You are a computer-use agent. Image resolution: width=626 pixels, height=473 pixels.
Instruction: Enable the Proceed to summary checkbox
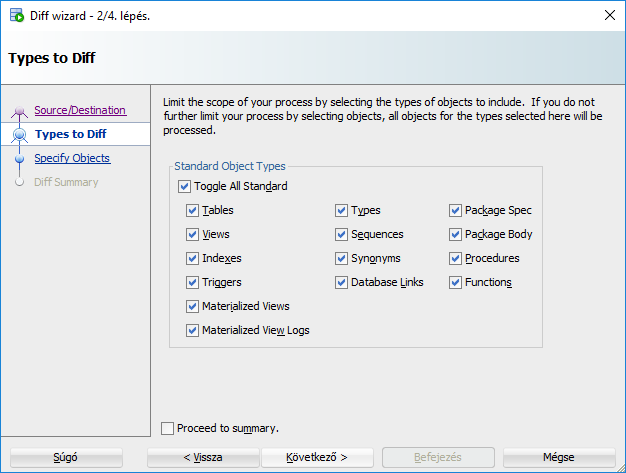tap(167, 428)
